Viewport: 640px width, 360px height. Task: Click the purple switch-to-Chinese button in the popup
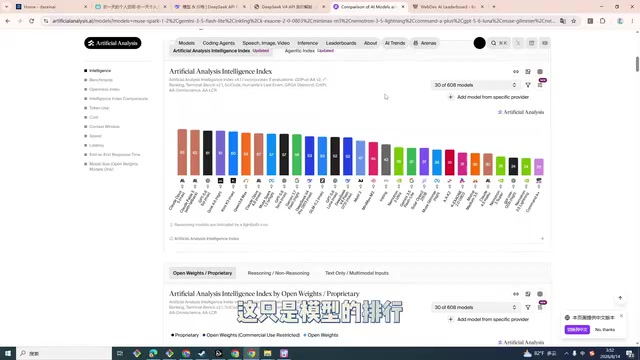577,329
